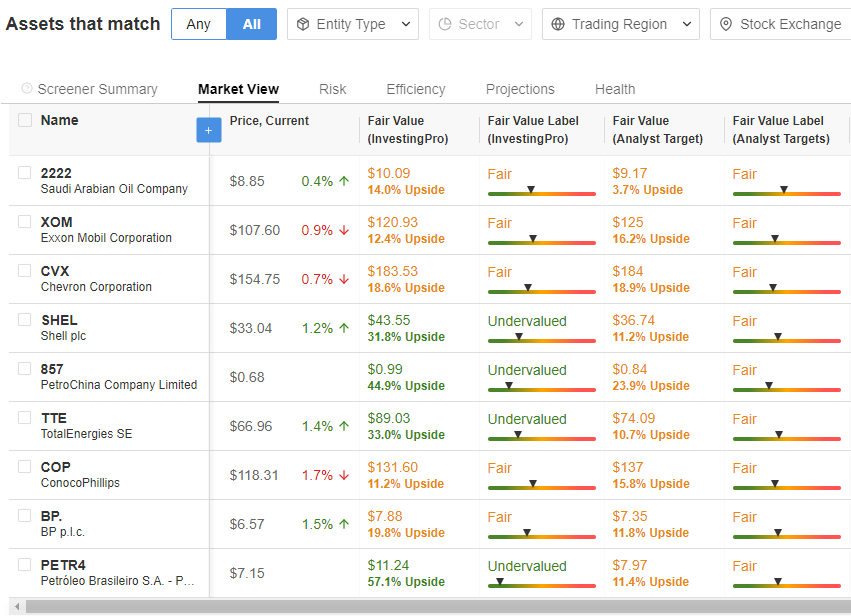Viewport: 851px width, 616px height.
Task: Toggle the select-all checkbox beside Name
Action: point(25,120)
